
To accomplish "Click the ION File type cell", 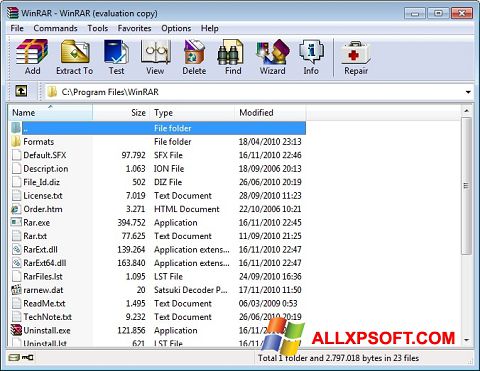I will point(169,169).
